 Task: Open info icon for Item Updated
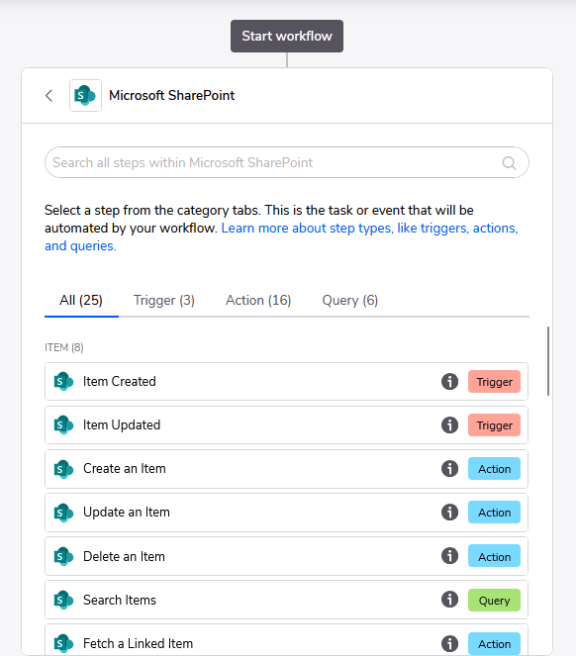450,425
